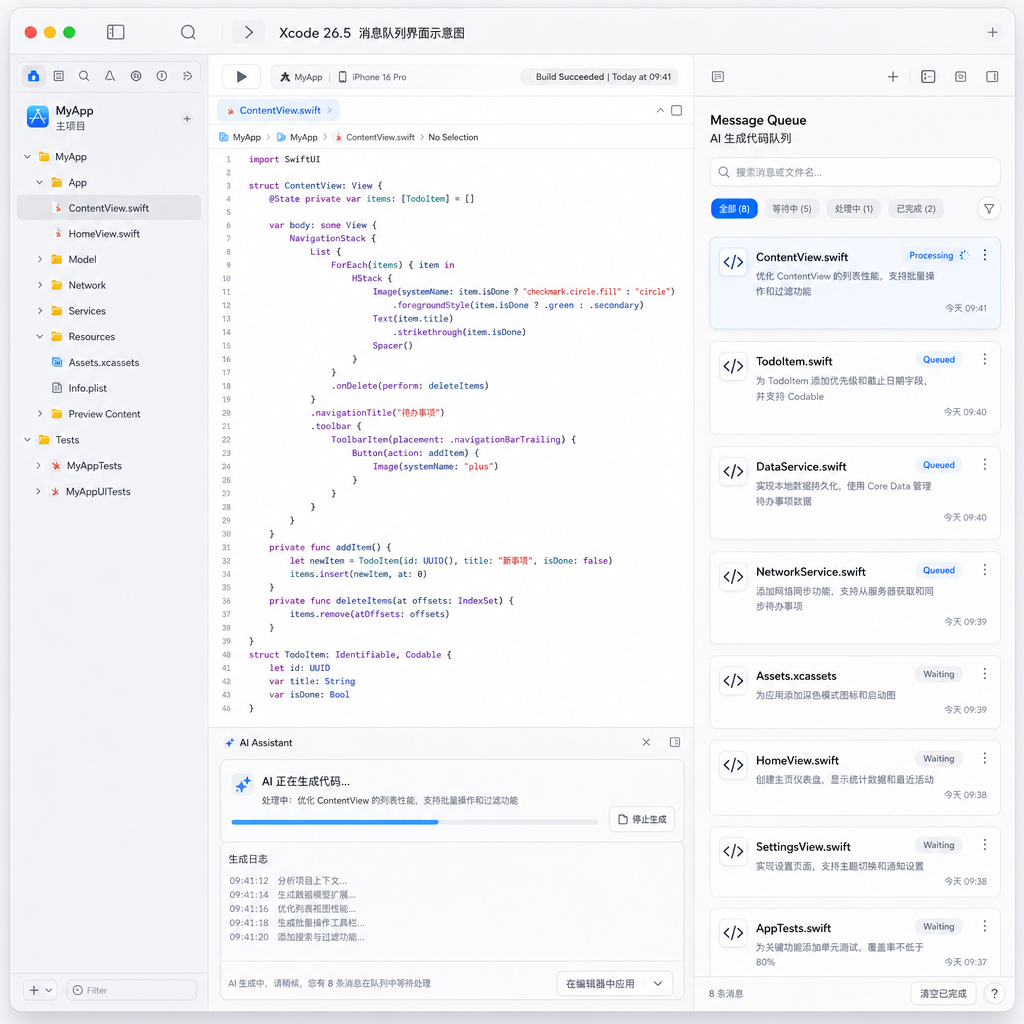This screenshot has width=1024, height=1024.
Task: Click the editor split square icon
Action: coord(677,110)
